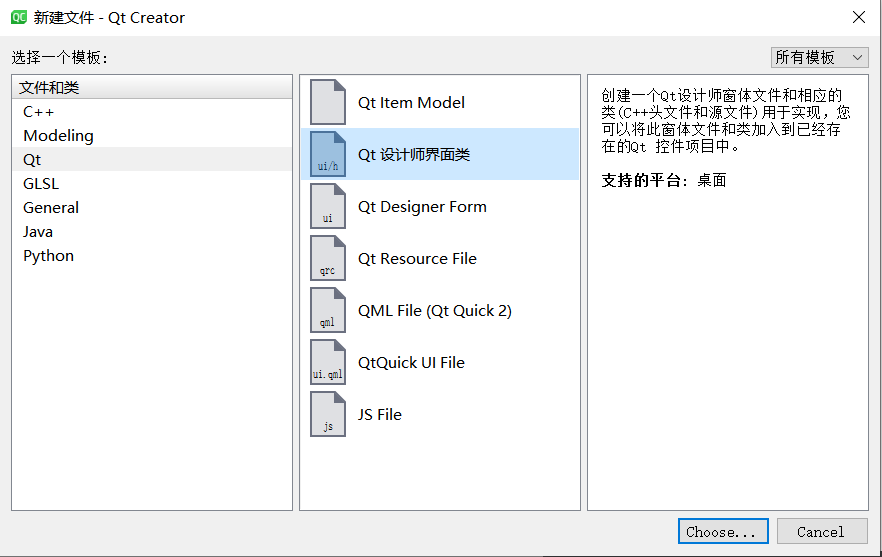Select the GLSL category

[x=41, y=184]
